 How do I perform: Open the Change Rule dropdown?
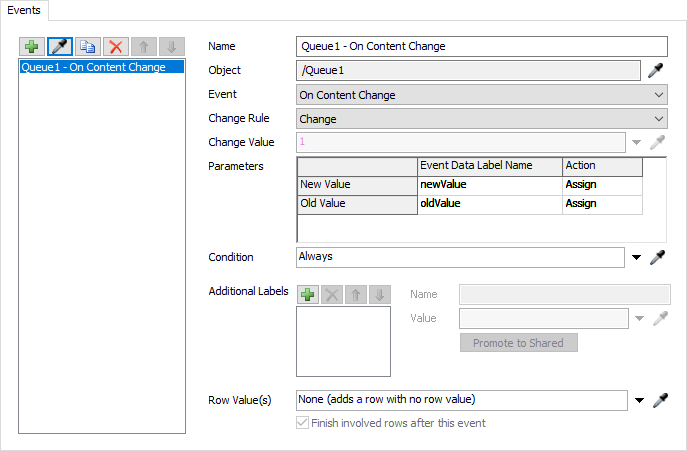click(482, 119)
